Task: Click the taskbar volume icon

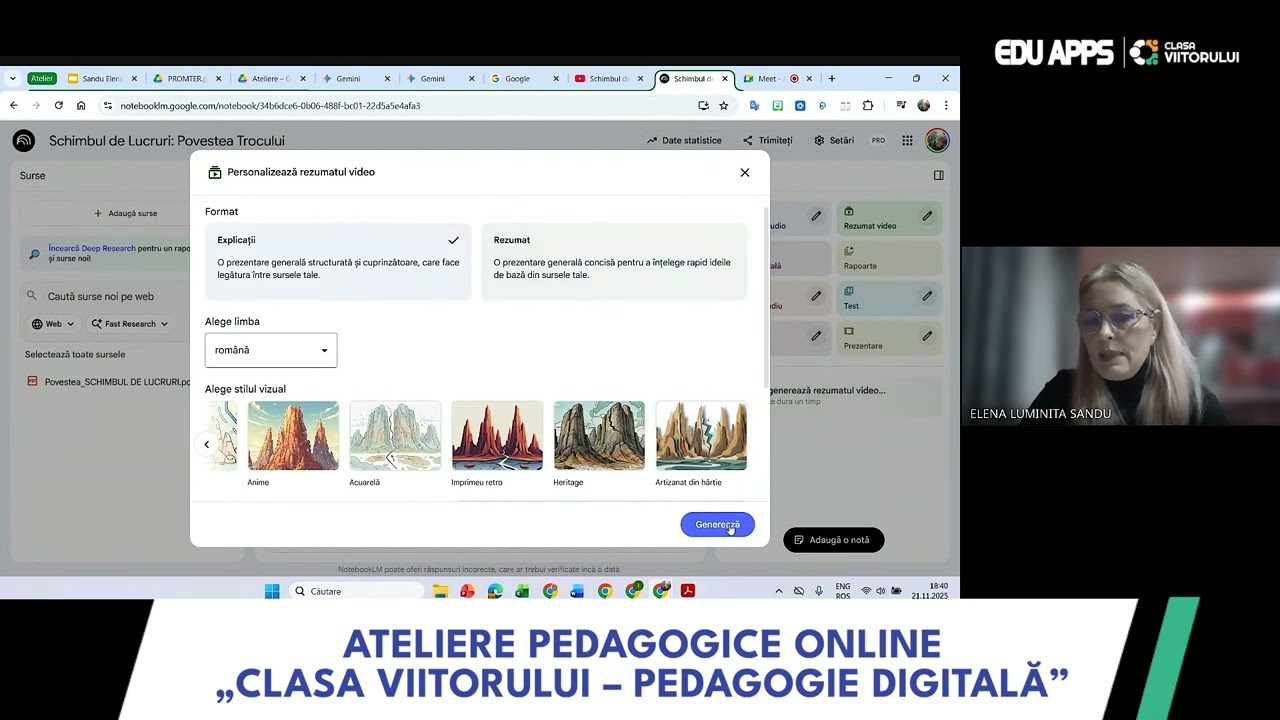Action: click(881, 591)
